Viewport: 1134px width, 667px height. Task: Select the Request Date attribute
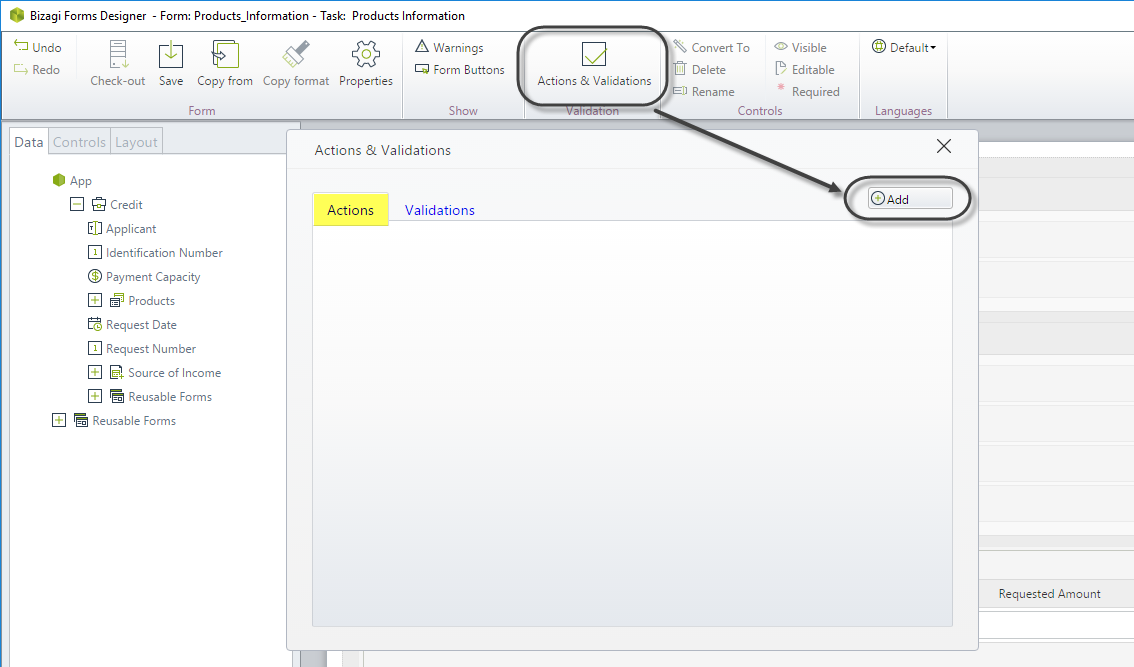pos(141,325)
